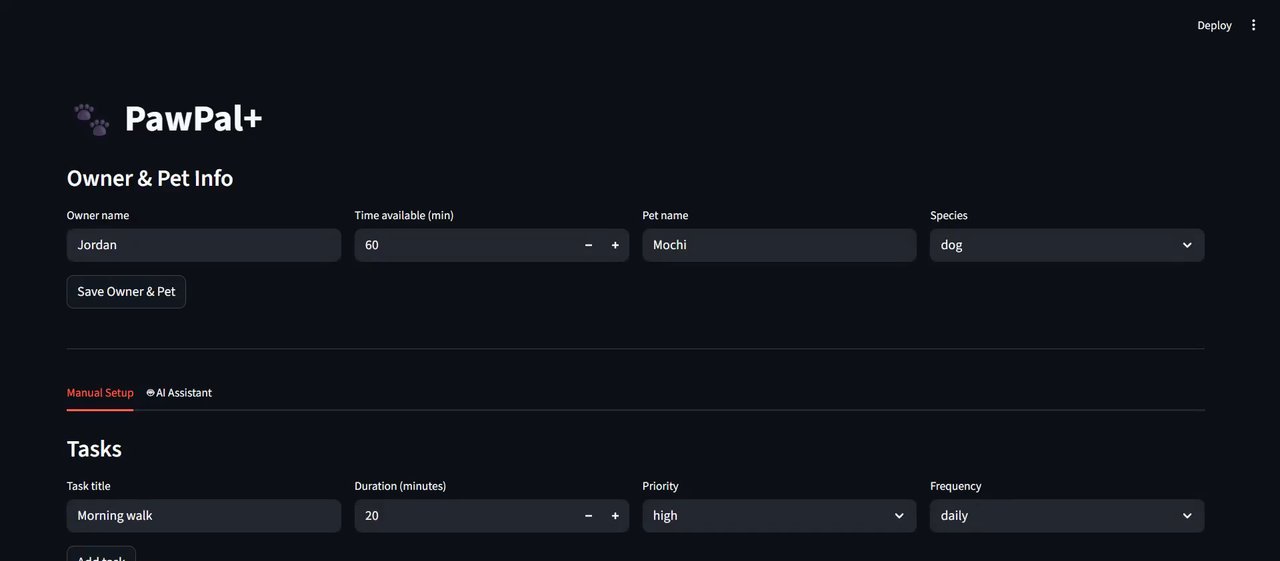Decrease task Duration with minus icon
The width and height of the screenshot is (1280, 561).
point(588,516)
